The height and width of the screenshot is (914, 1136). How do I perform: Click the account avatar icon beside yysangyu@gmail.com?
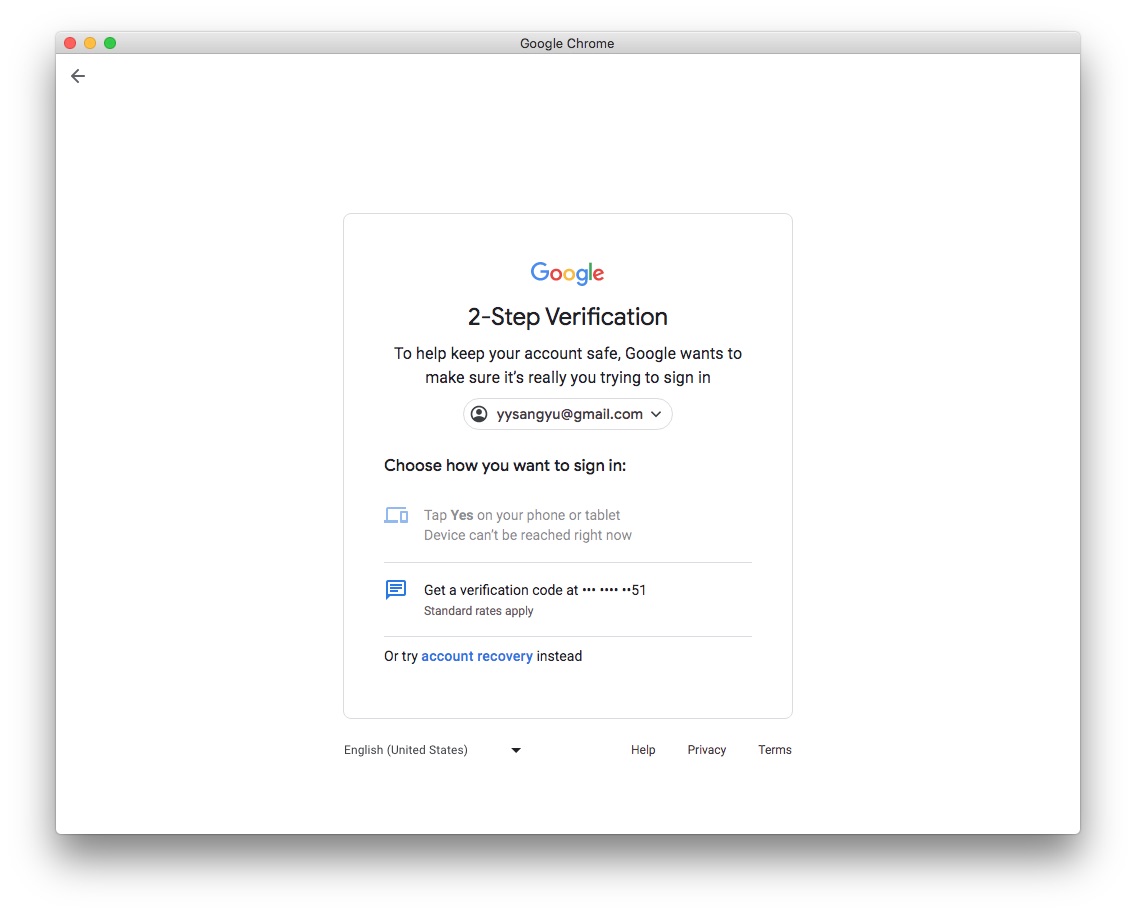[479, 414]
